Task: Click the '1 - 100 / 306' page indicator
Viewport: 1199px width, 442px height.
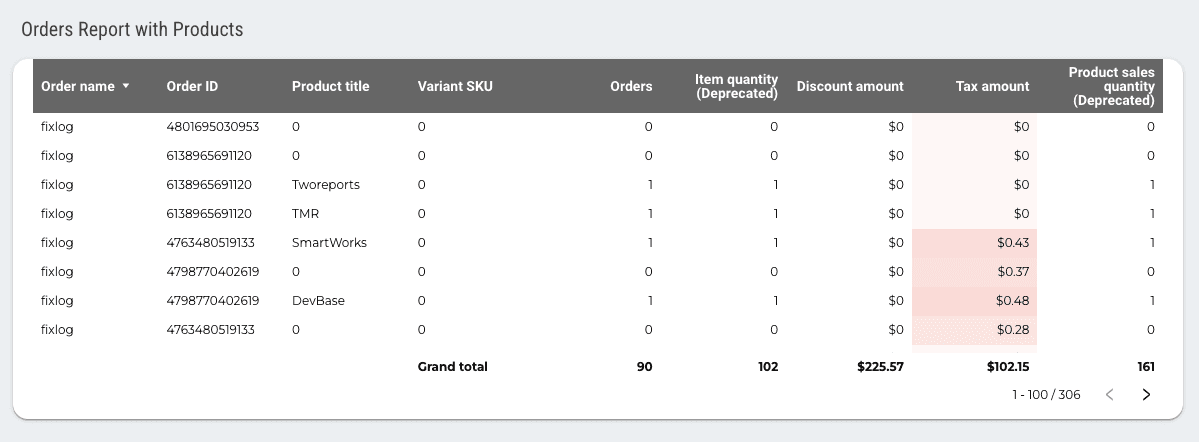Action: (x=1046, y=395)
